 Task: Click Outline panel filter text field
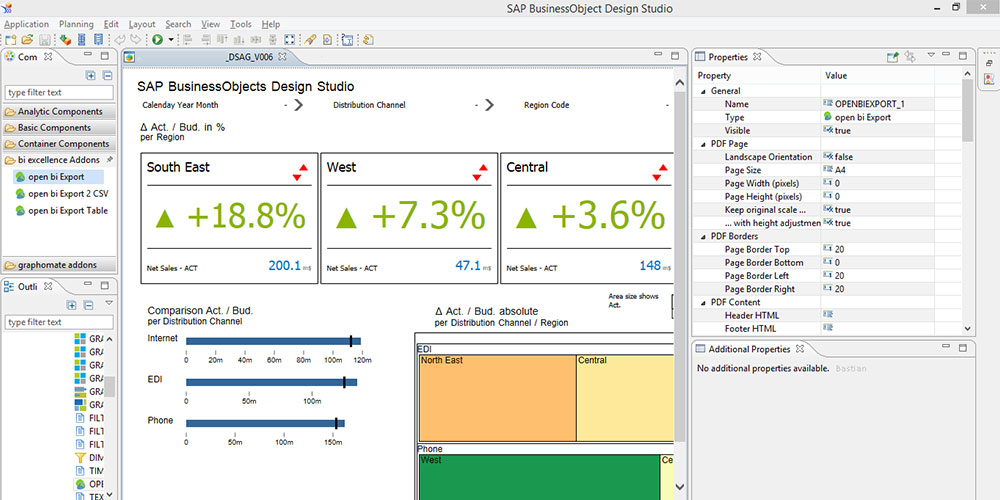tap(59, 322)
